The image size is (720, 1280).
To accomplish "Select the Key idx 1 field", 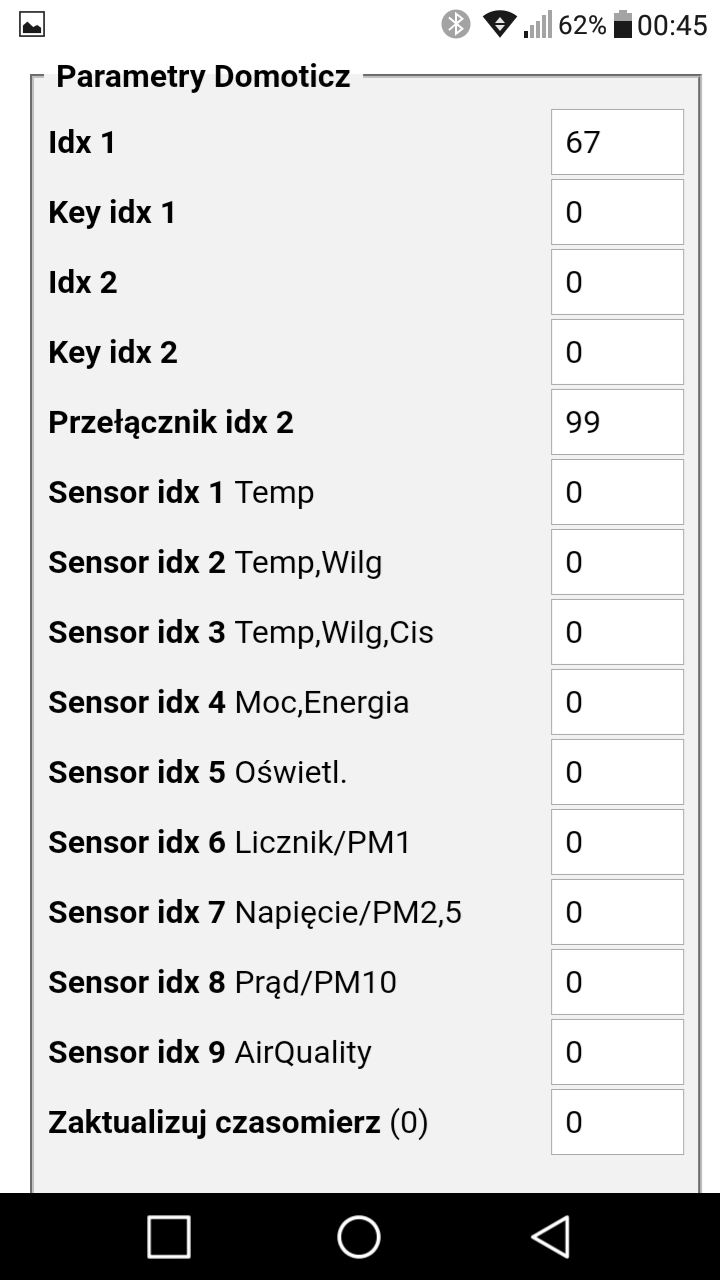I will click(617, 212).
